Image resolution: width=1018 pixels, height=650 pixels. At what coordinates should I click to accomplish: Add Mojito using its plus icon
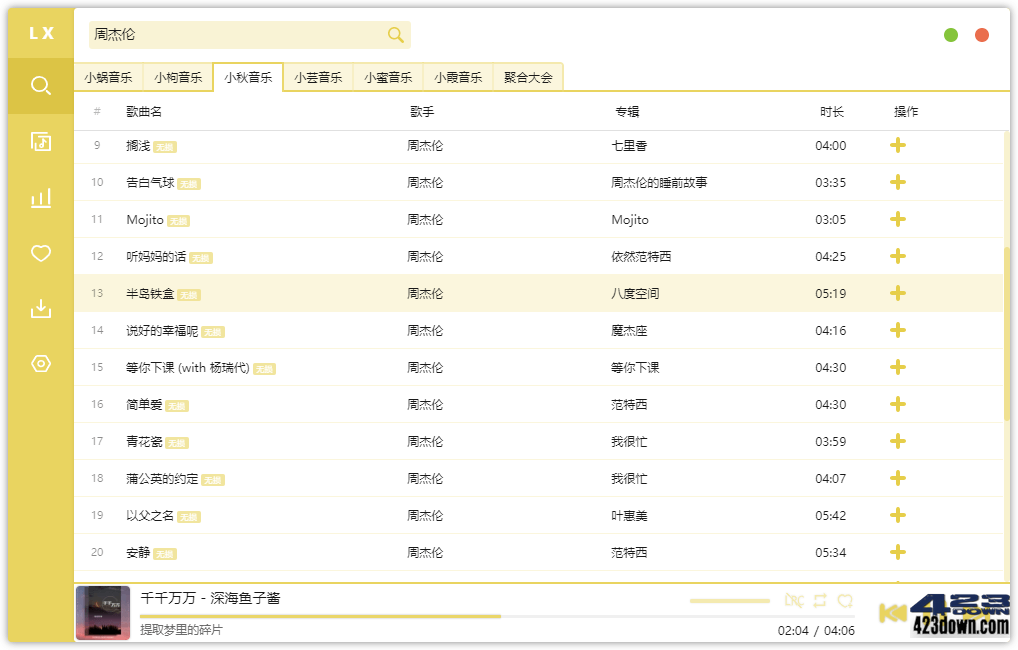pyautogui.click(x=897, y=219)
